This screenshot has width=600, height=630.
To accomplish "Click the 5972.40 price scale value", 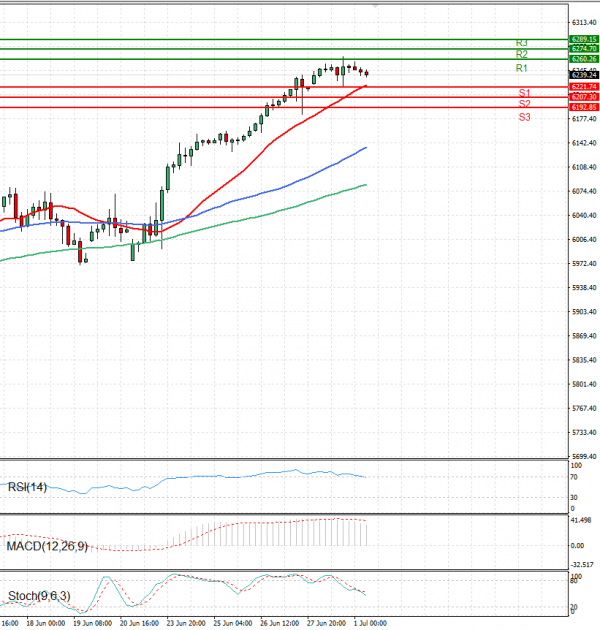I will [584, 264].
